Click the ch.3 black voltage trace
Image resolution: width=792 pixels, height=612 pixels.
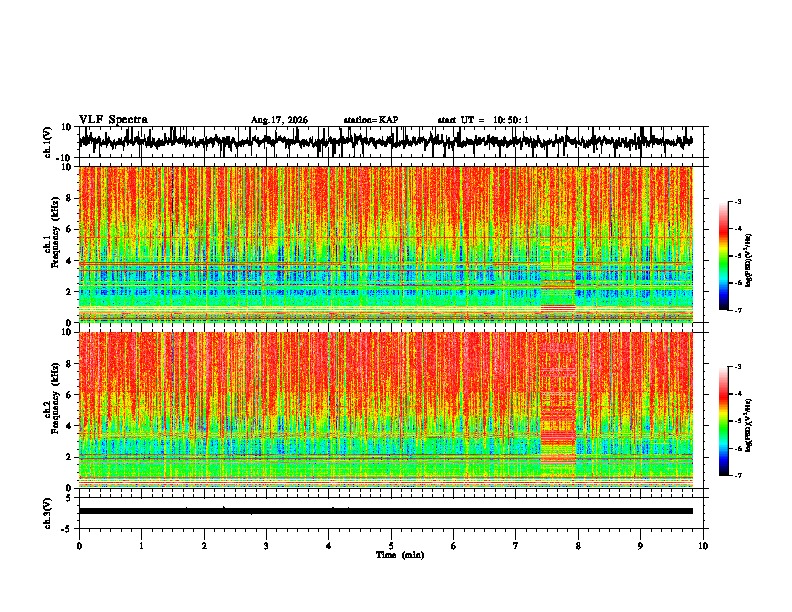click(x=386, y=511)
